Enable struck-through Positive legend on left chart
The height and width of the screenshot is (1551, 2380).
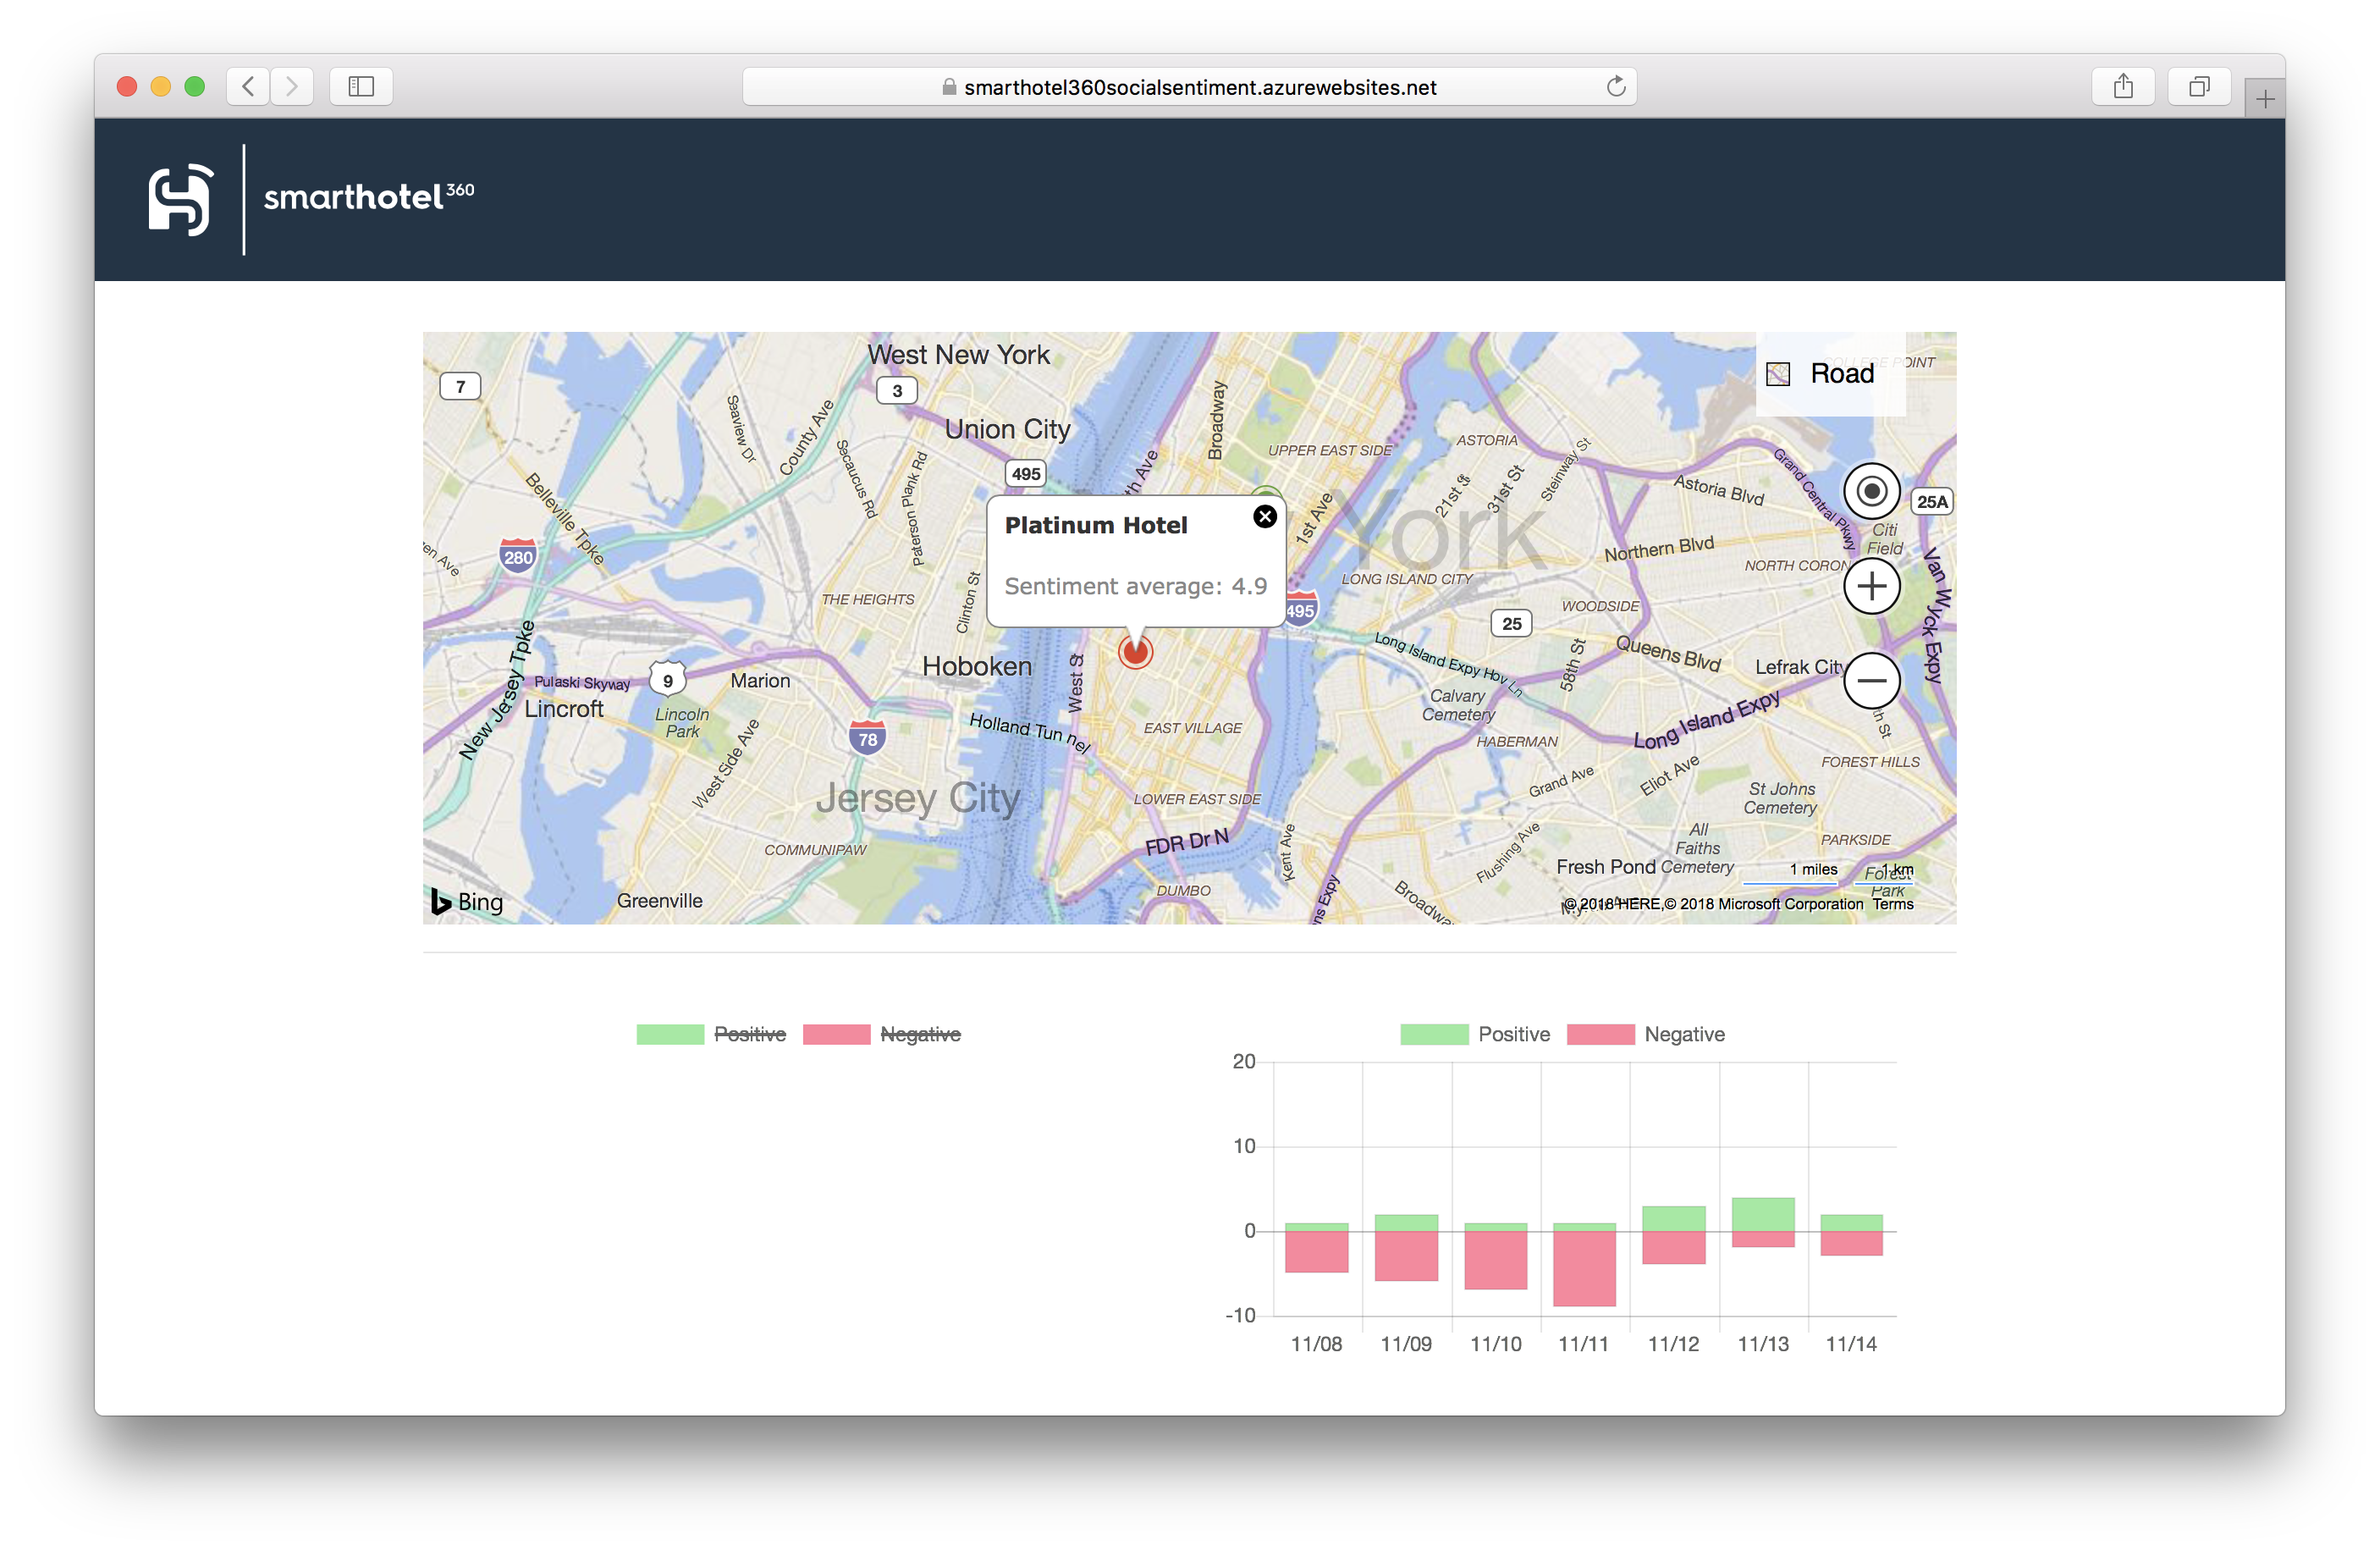click(749, 1034)
